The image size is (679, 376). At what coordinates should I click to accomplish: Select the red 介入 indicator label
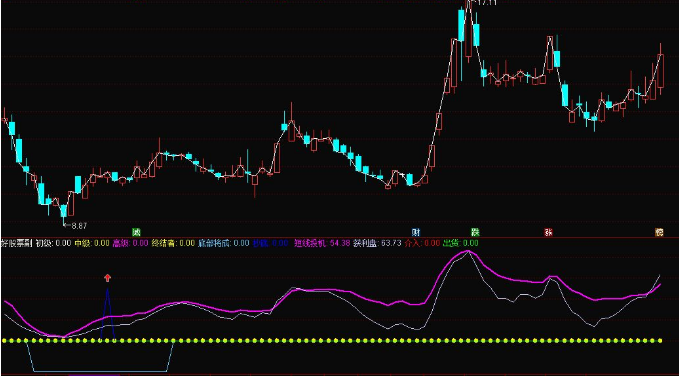422,243
